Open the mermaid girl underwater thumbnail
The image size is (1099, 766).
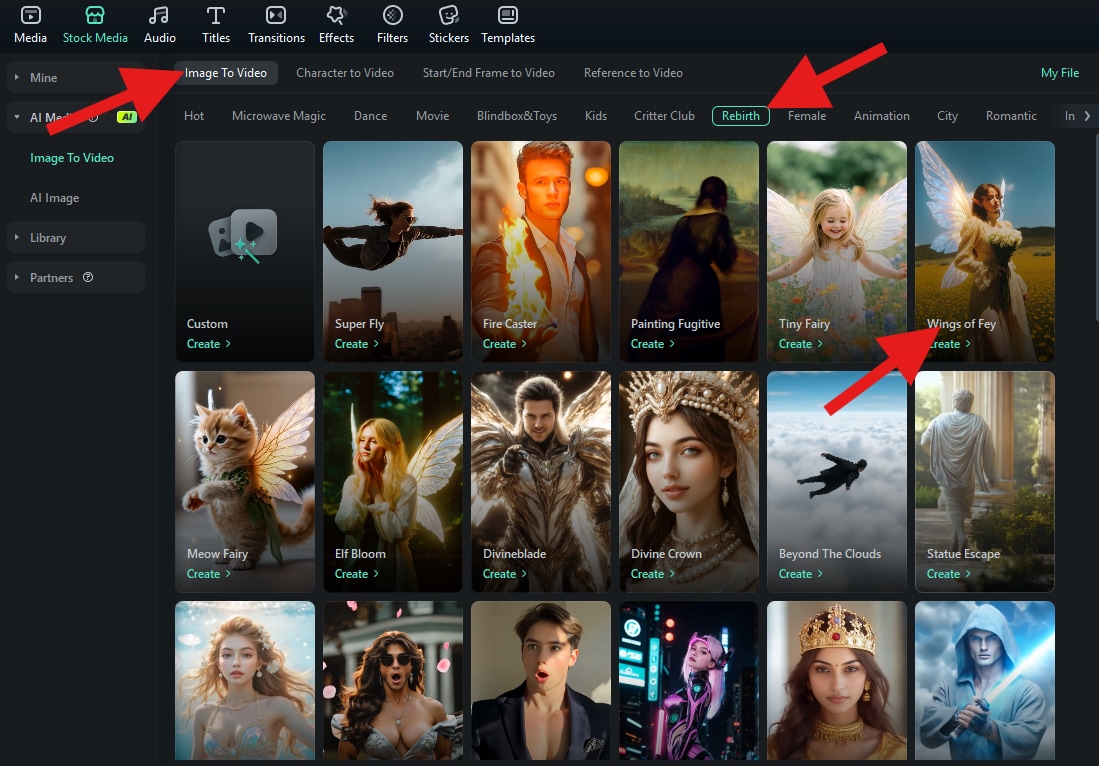pos(245,680)
